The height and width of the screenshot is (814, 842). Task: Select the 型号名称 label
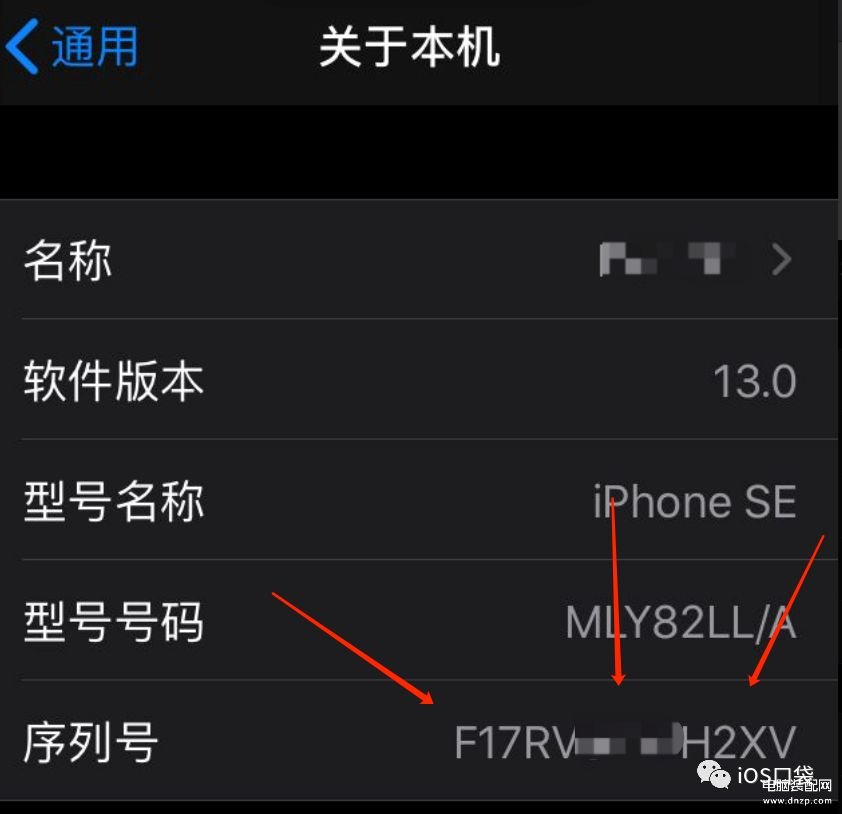click(113, 501)
